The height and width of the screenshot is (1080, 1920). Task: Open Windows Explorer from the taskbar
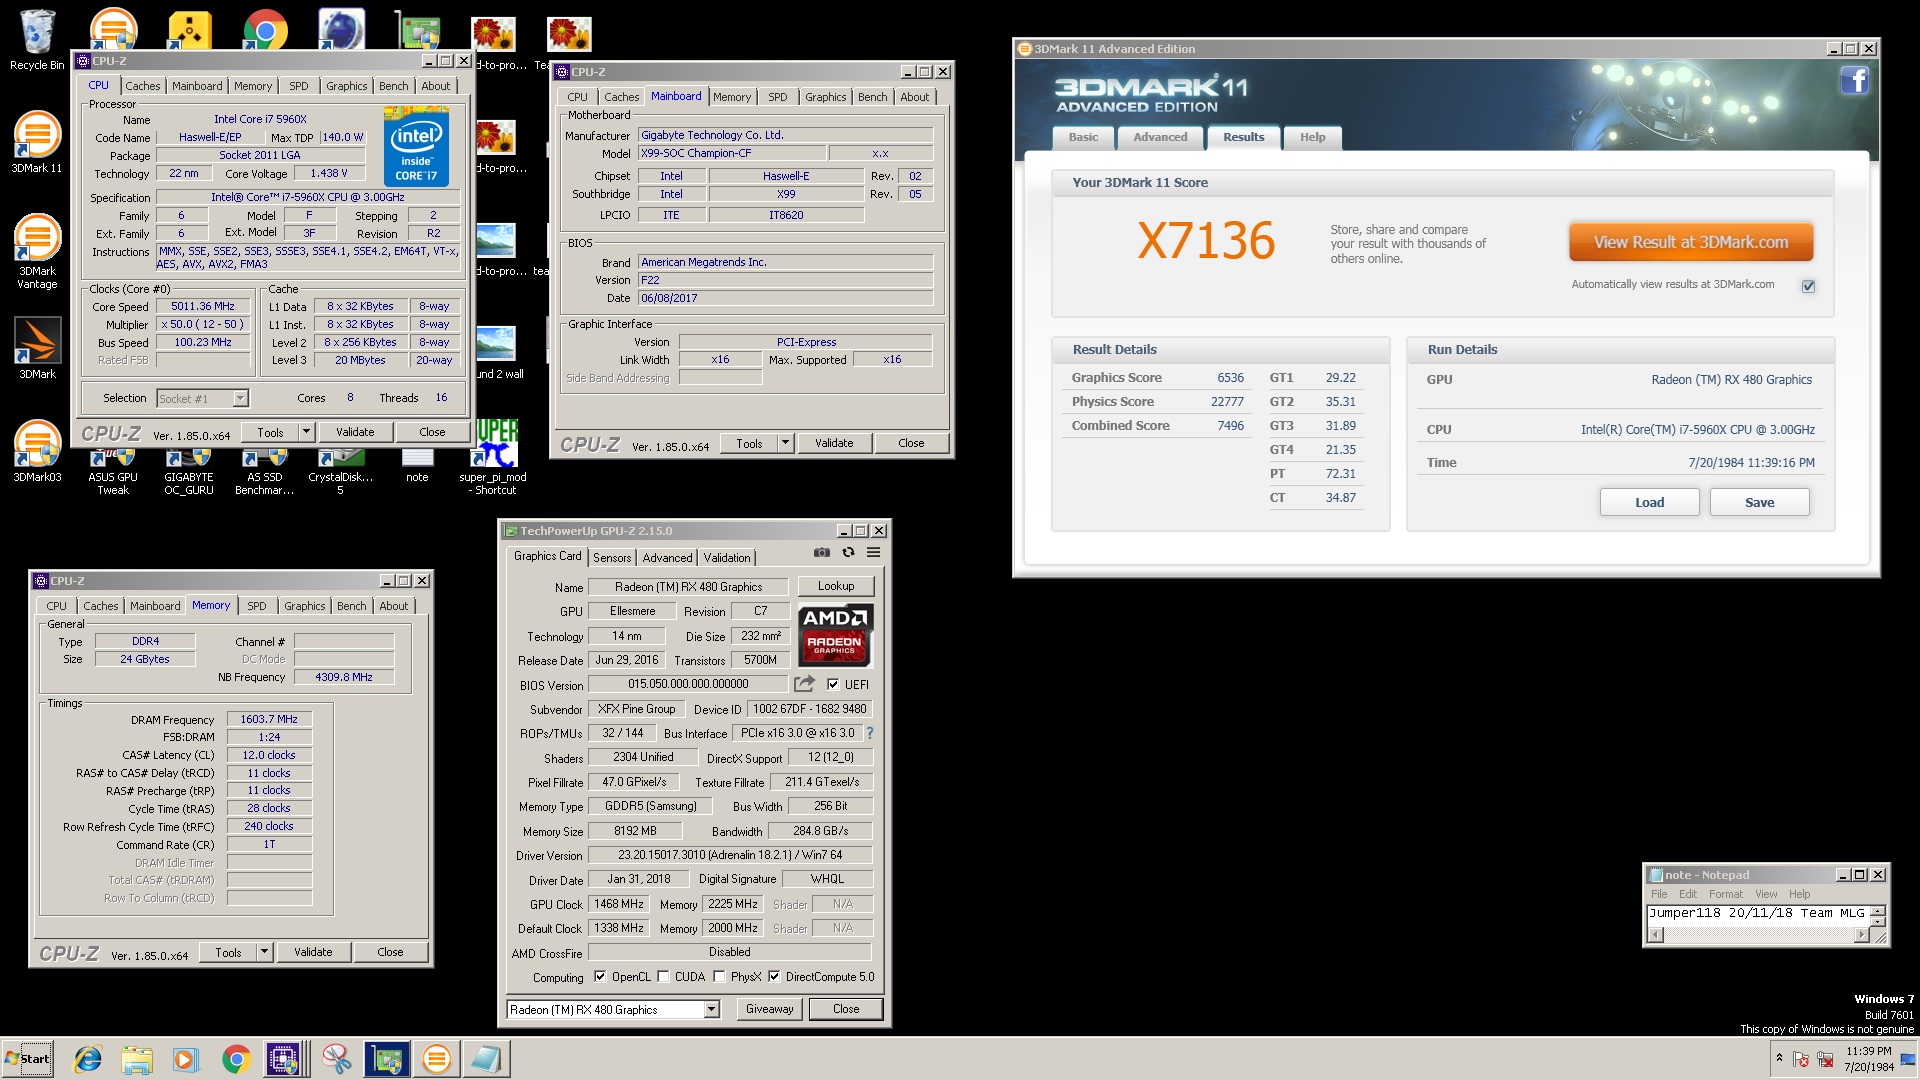pyautogui.click(x=137, y=1059)
